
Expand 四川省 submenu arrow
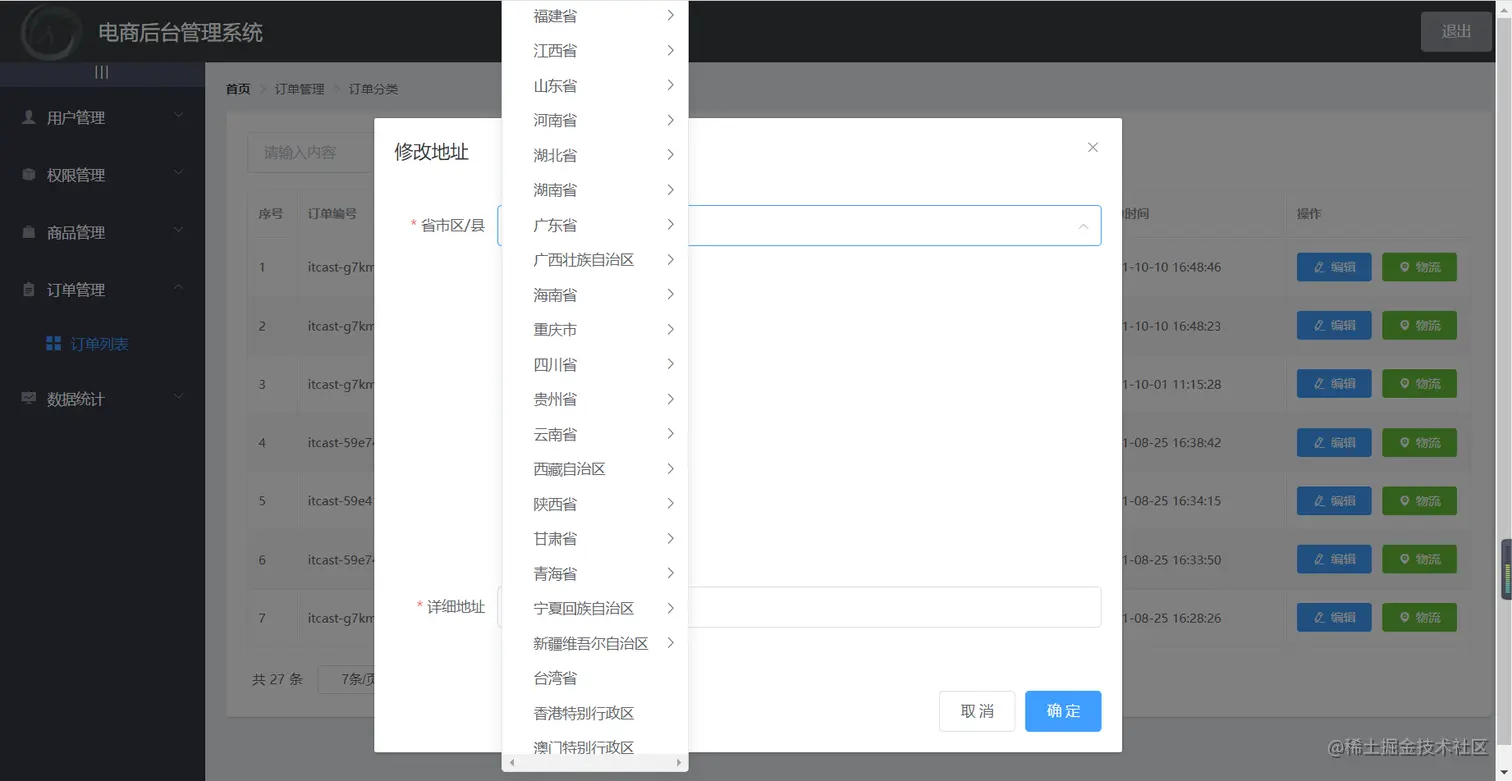tap(670, 364)
